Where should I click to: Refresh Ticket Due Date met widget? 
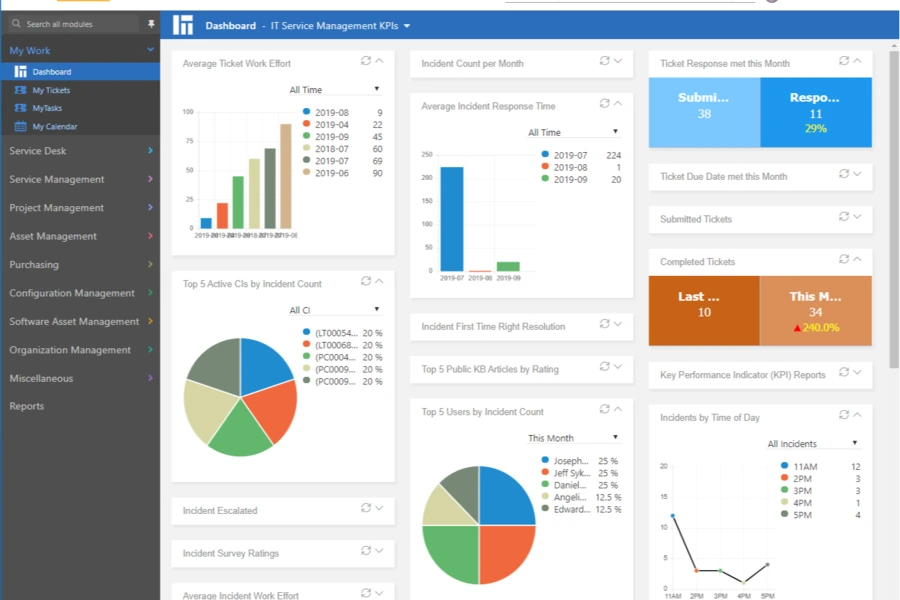tap(844, 174)
